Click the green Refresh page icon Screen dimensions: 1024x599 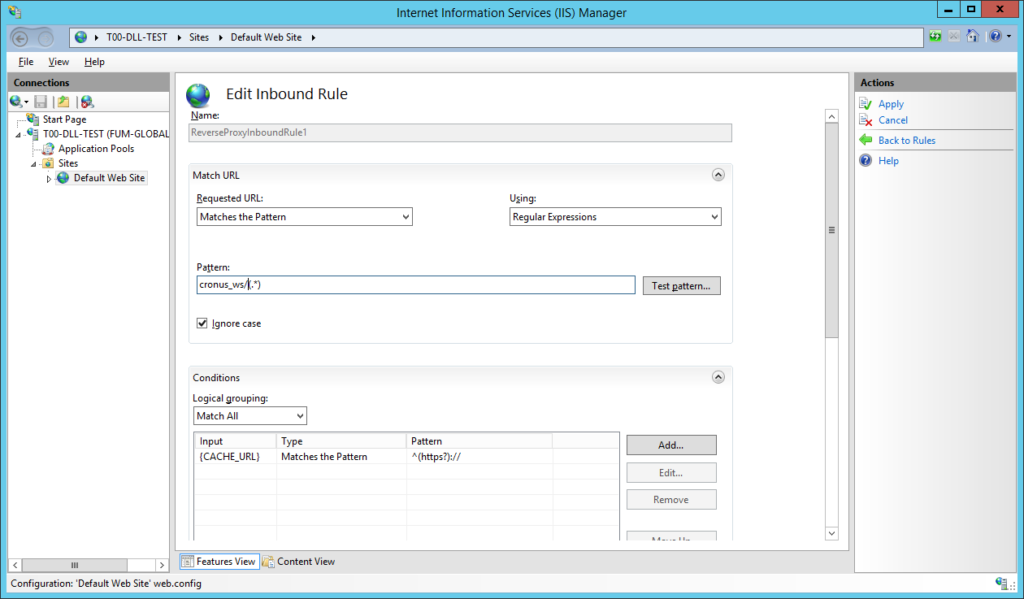935,37
